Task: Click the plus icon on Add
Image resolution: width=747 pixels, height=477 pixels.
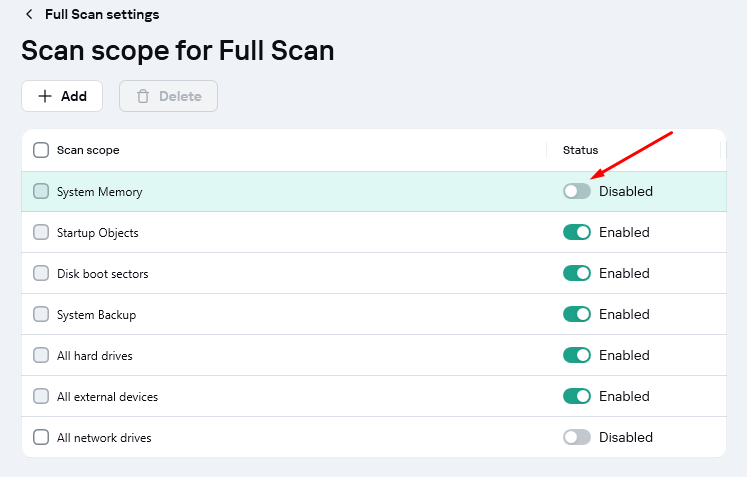Action: click(45, 96)
